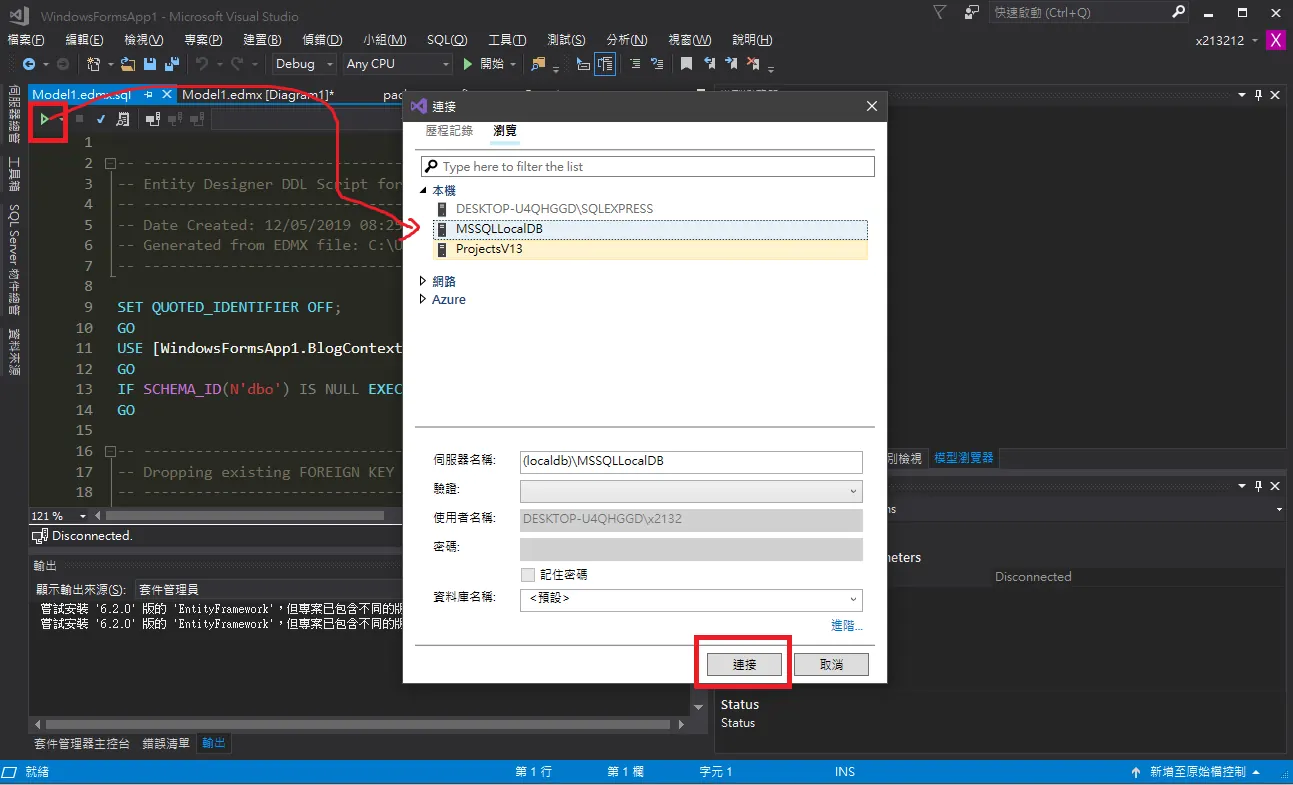The height and width of the screenshot is (785, 1293).
Task: Toggle the 記住密碼 checkbox
Action: [x=528, y=575]
